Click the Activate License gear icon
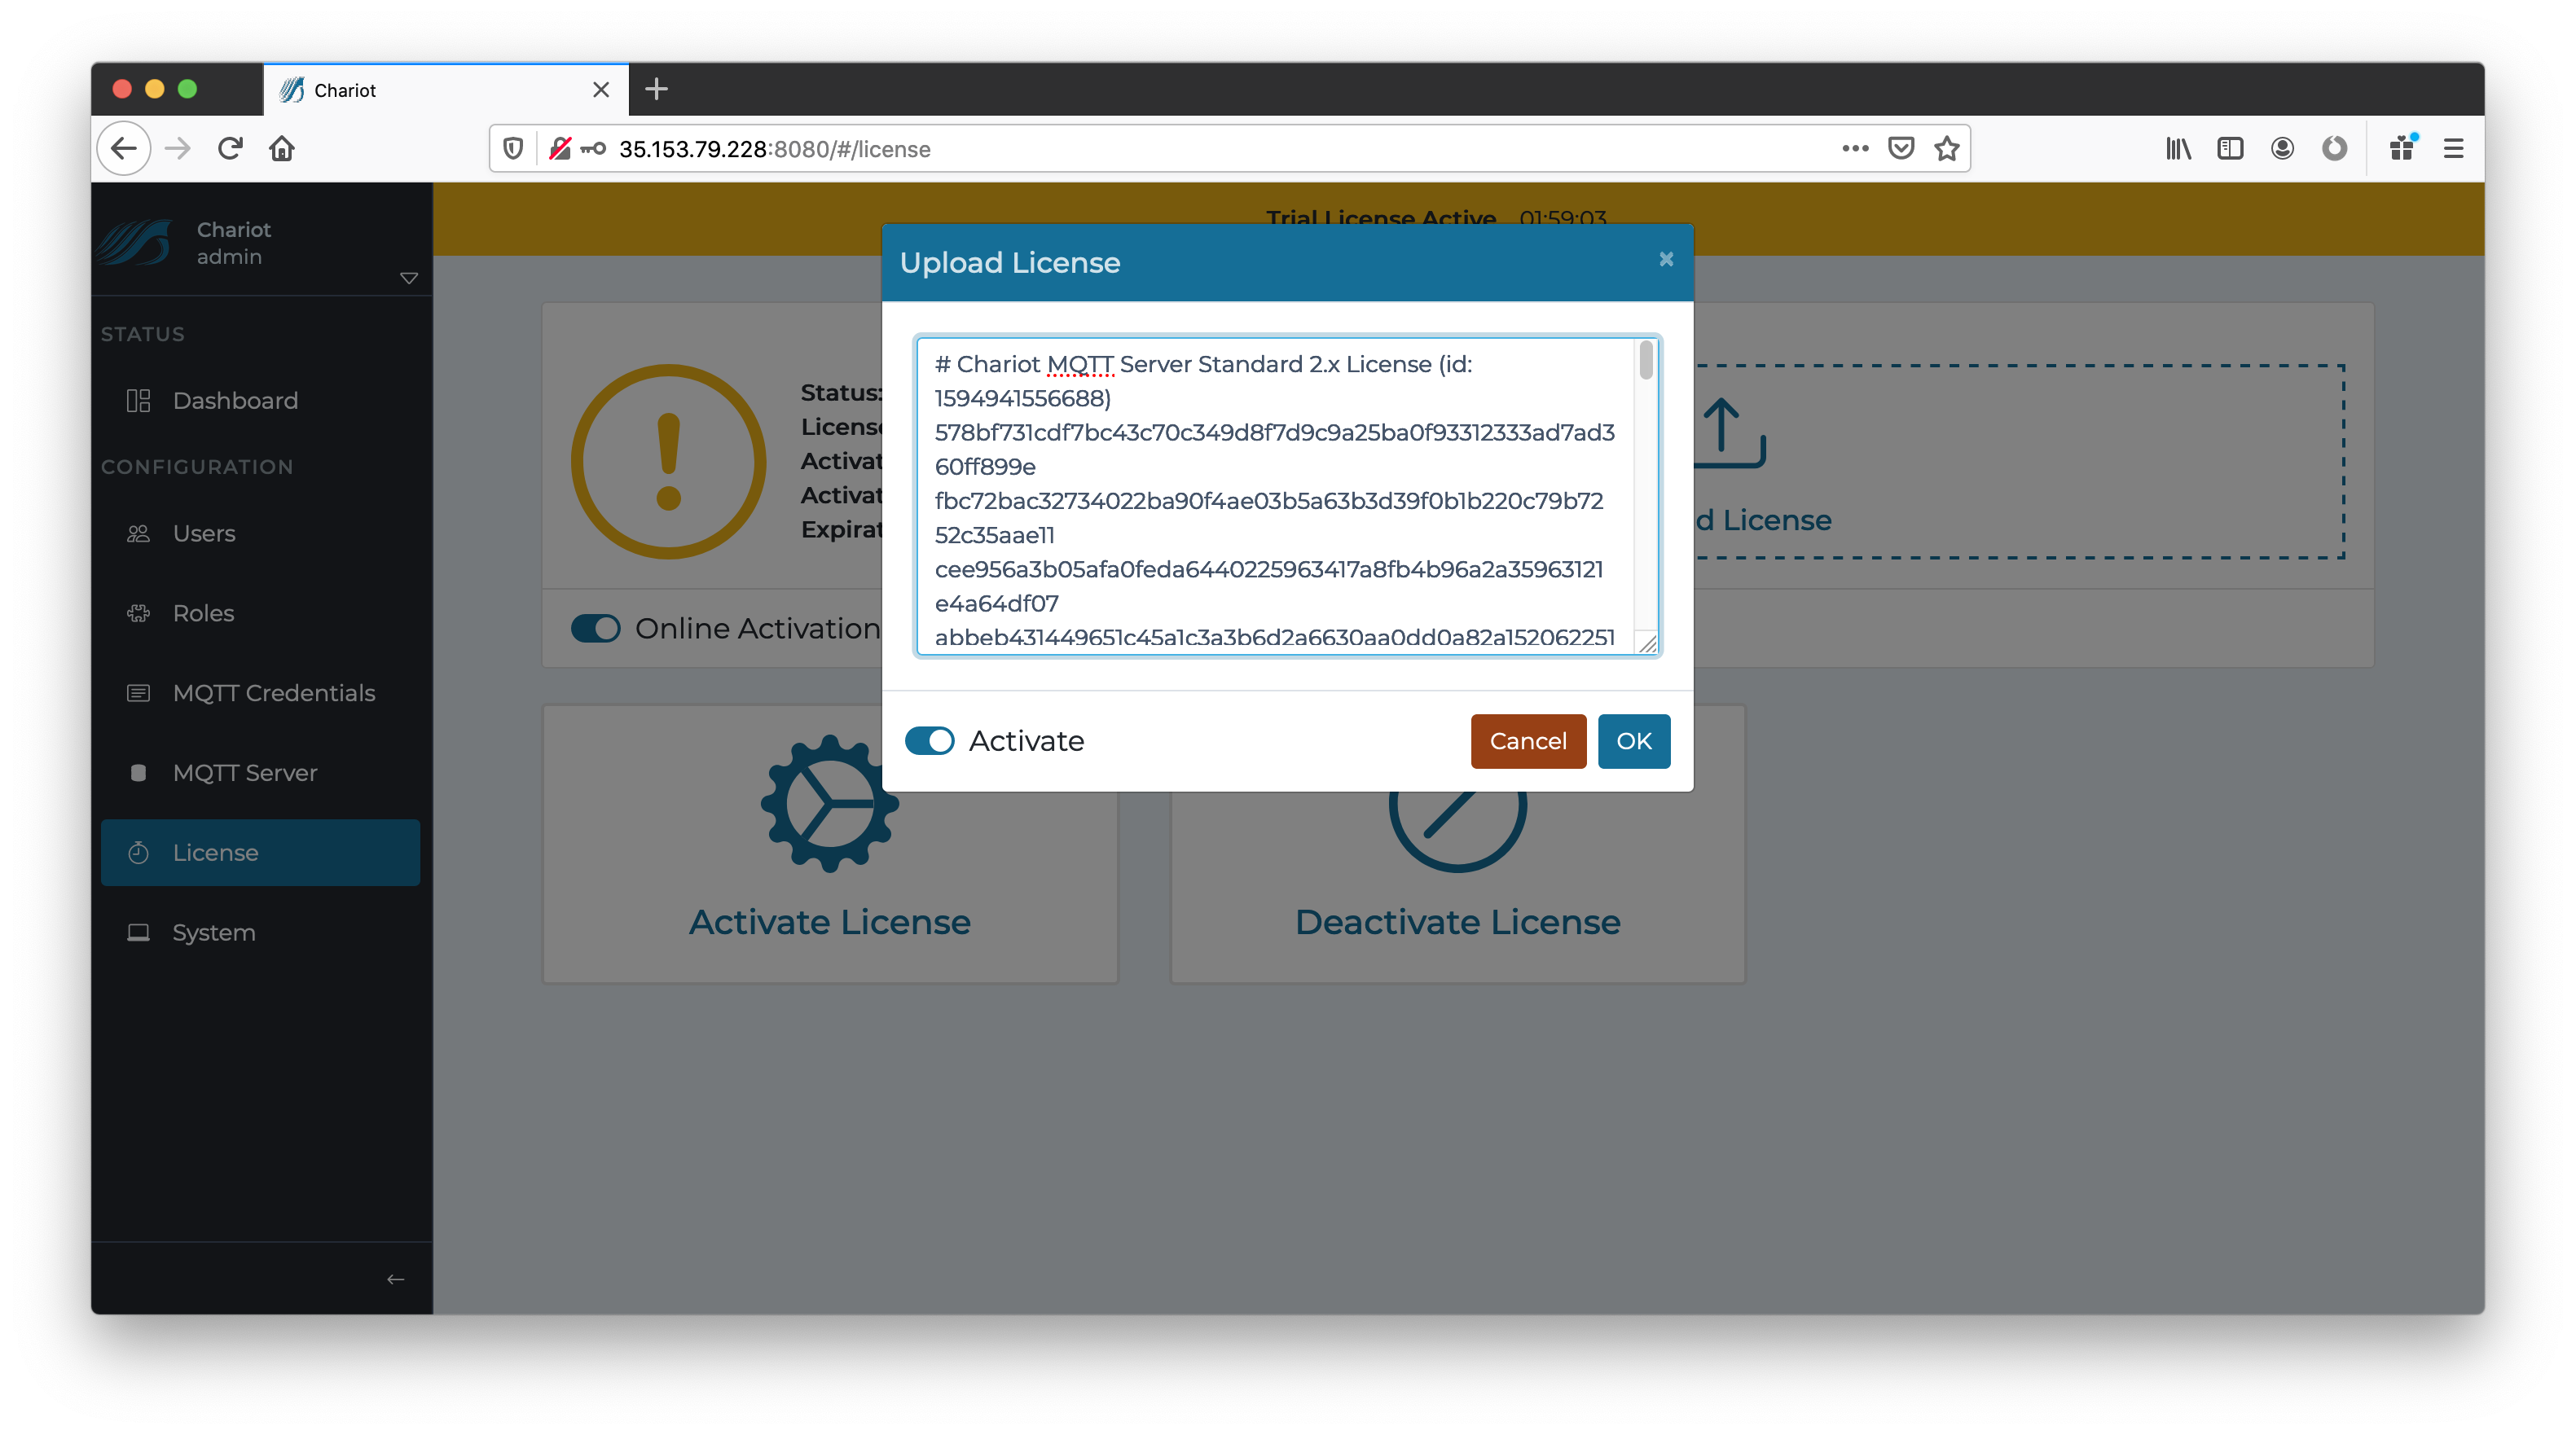2576x1435 pixels. (829, 803)
